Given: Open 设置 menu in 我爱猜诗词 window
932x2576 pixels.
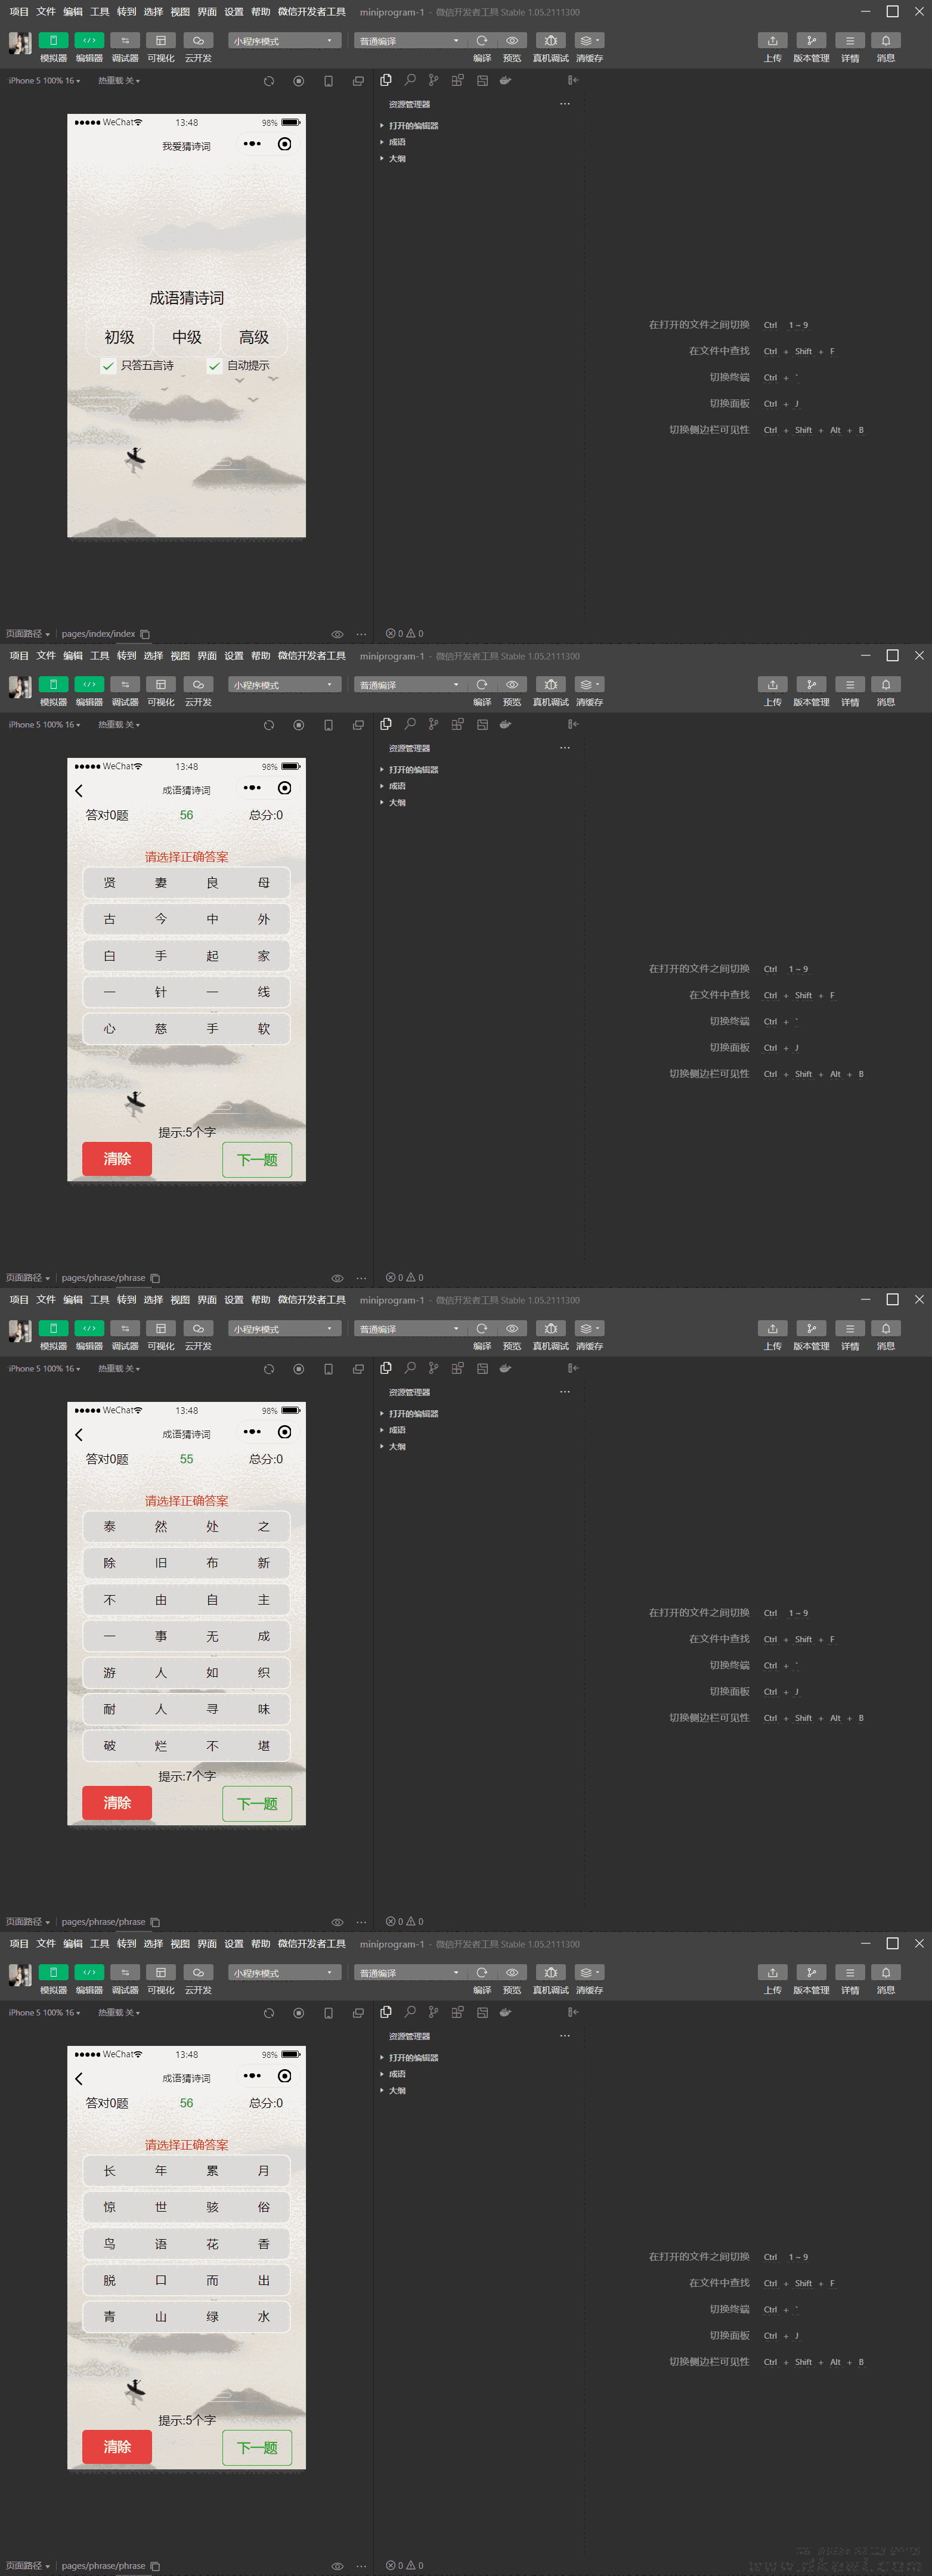Looking at the screenshot, I should pyautogui.click(x=234, y=12).
